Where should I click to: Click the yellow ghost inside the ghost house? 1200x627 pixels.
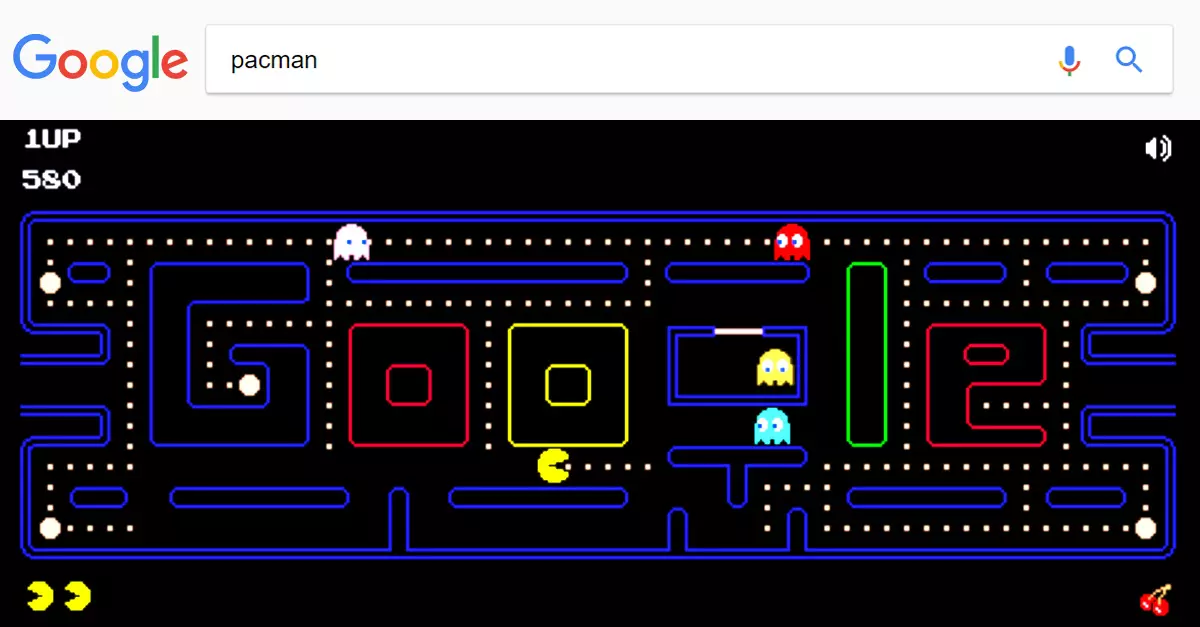(774, 367)
